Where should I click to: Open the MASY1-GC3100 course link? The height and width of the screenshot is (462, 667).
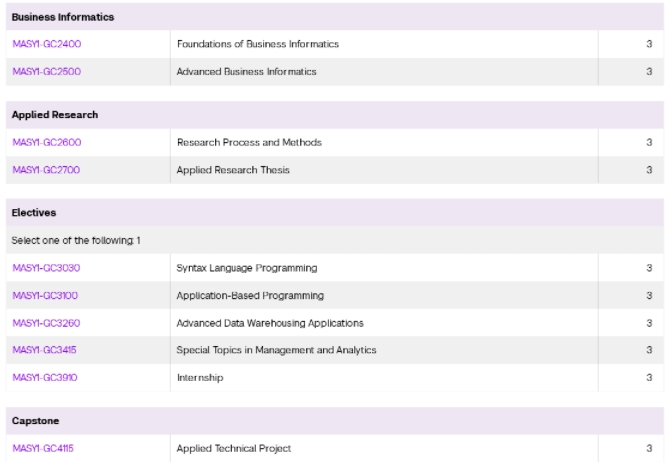click(x=45, y=296)
